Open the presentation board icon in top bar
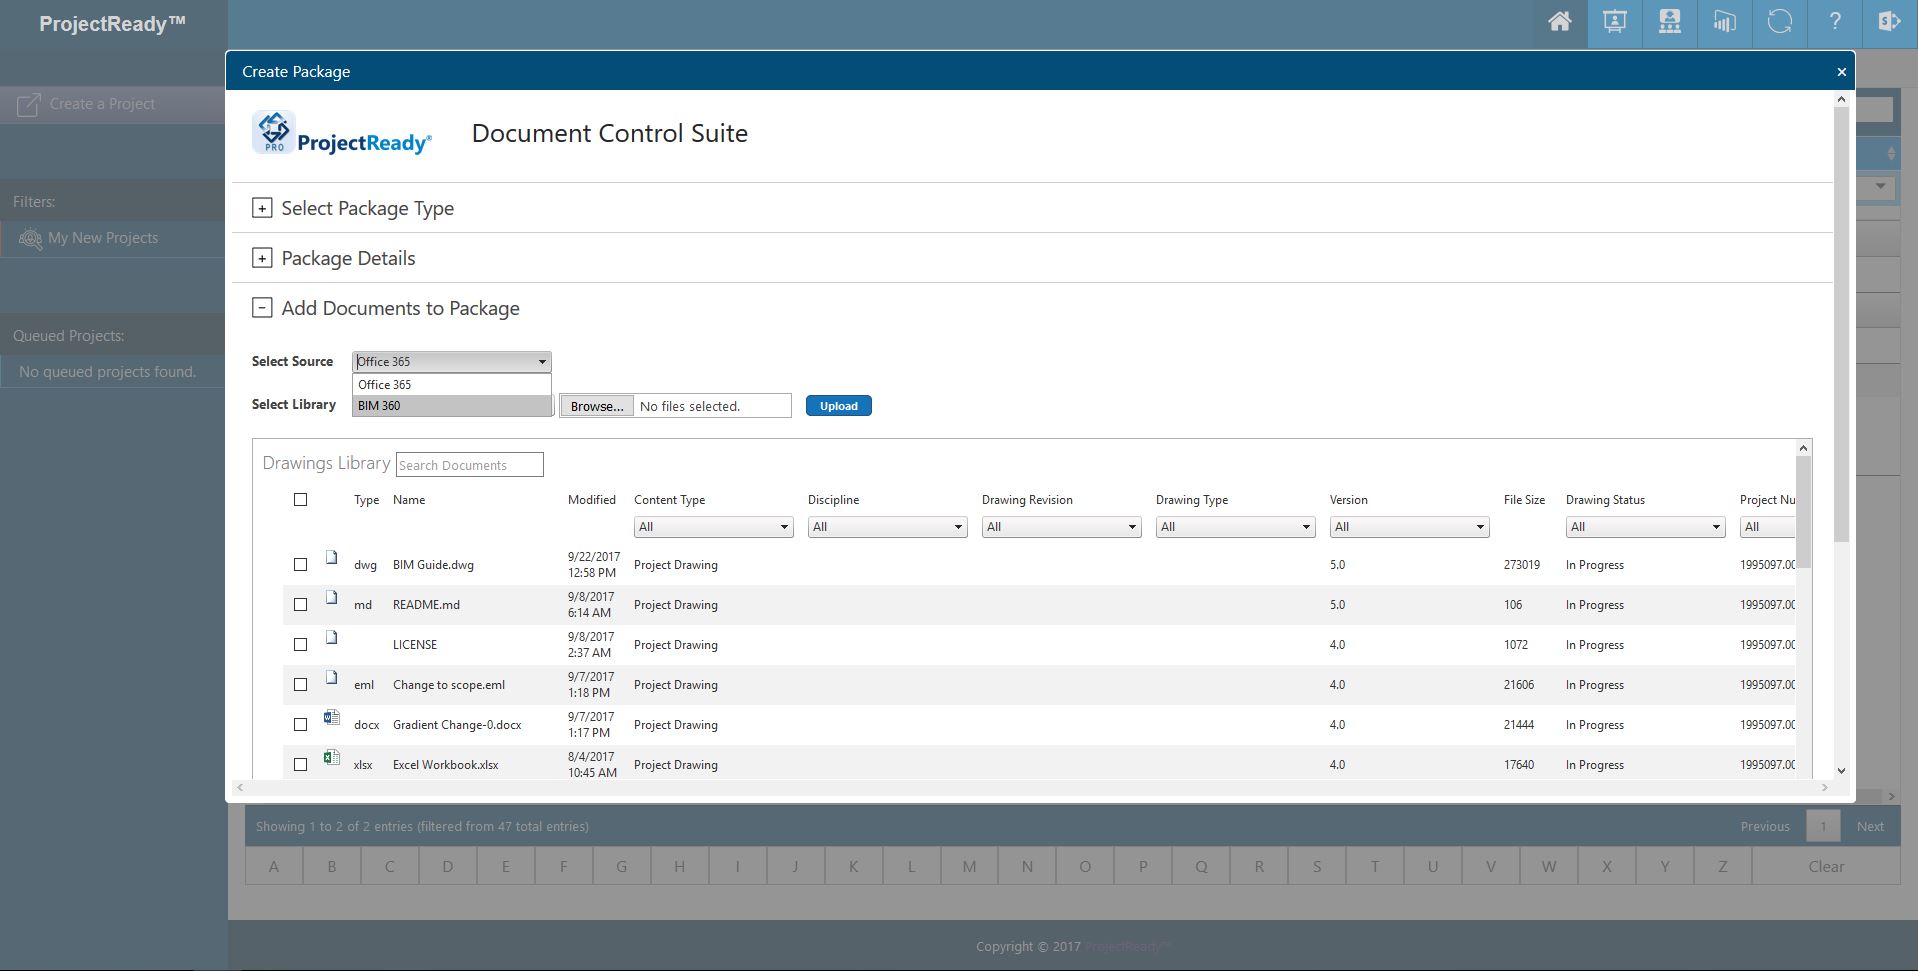Screen dimensions: 1918x971 (x=1614, y=22)
